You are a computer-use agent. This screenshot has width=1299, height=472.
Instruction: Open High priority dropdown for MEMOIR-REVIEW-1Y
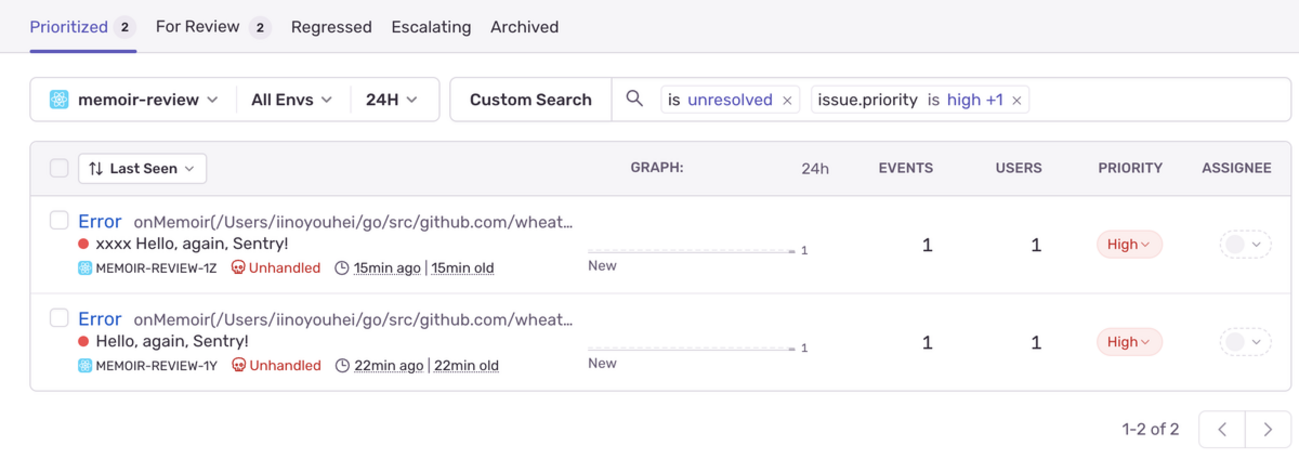pyautogui.click(x=1129, y=342)
